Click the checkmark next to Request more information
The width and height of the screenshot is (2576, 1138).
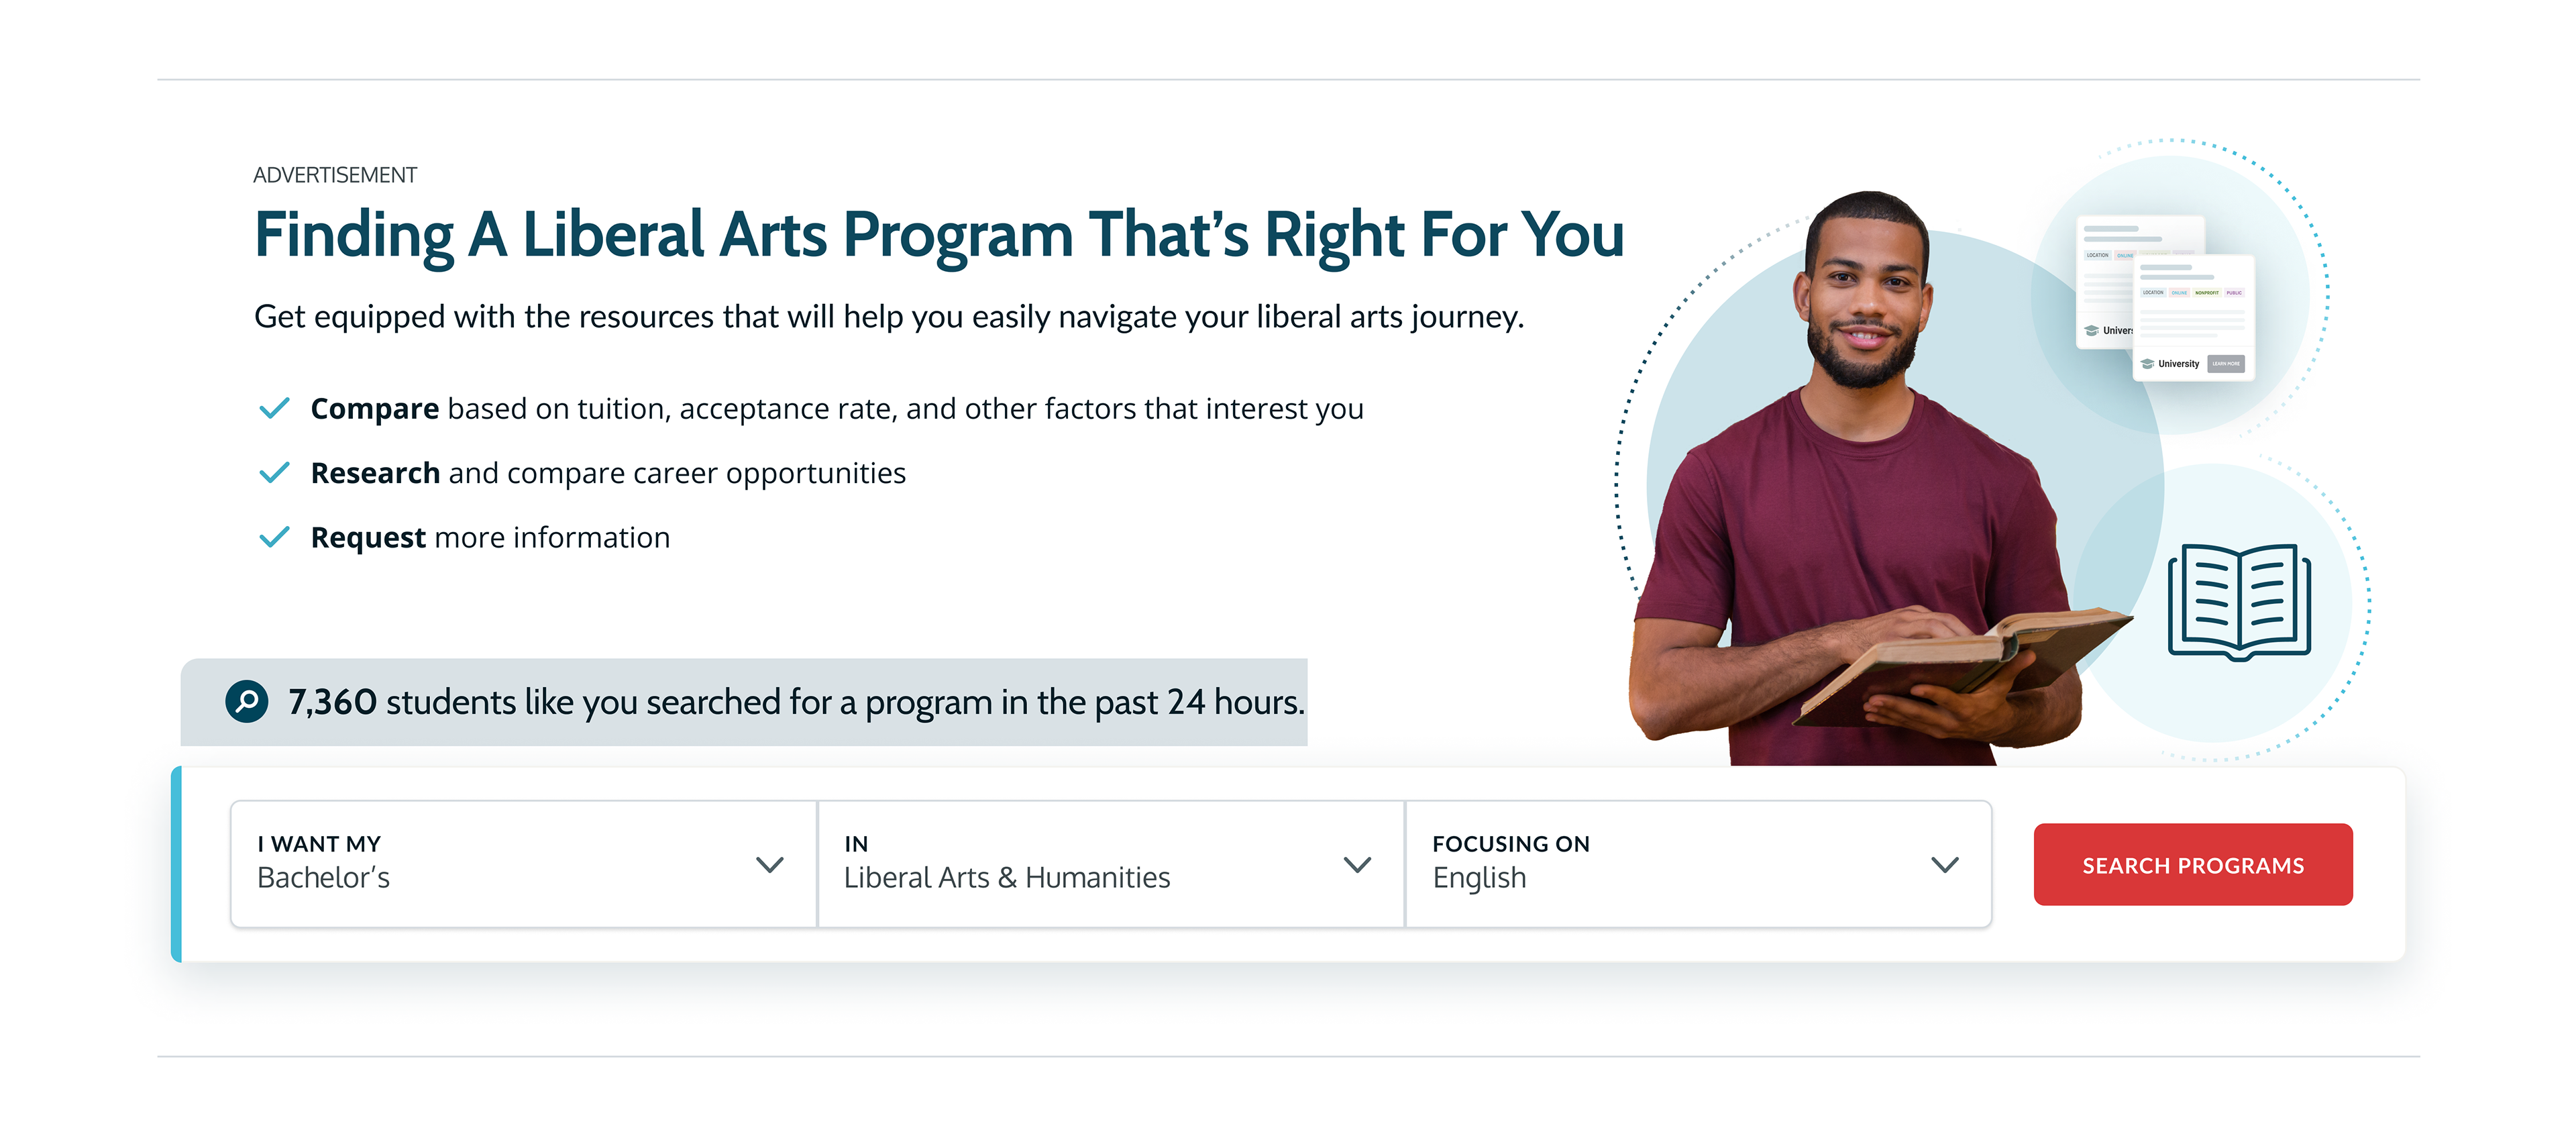274,537
